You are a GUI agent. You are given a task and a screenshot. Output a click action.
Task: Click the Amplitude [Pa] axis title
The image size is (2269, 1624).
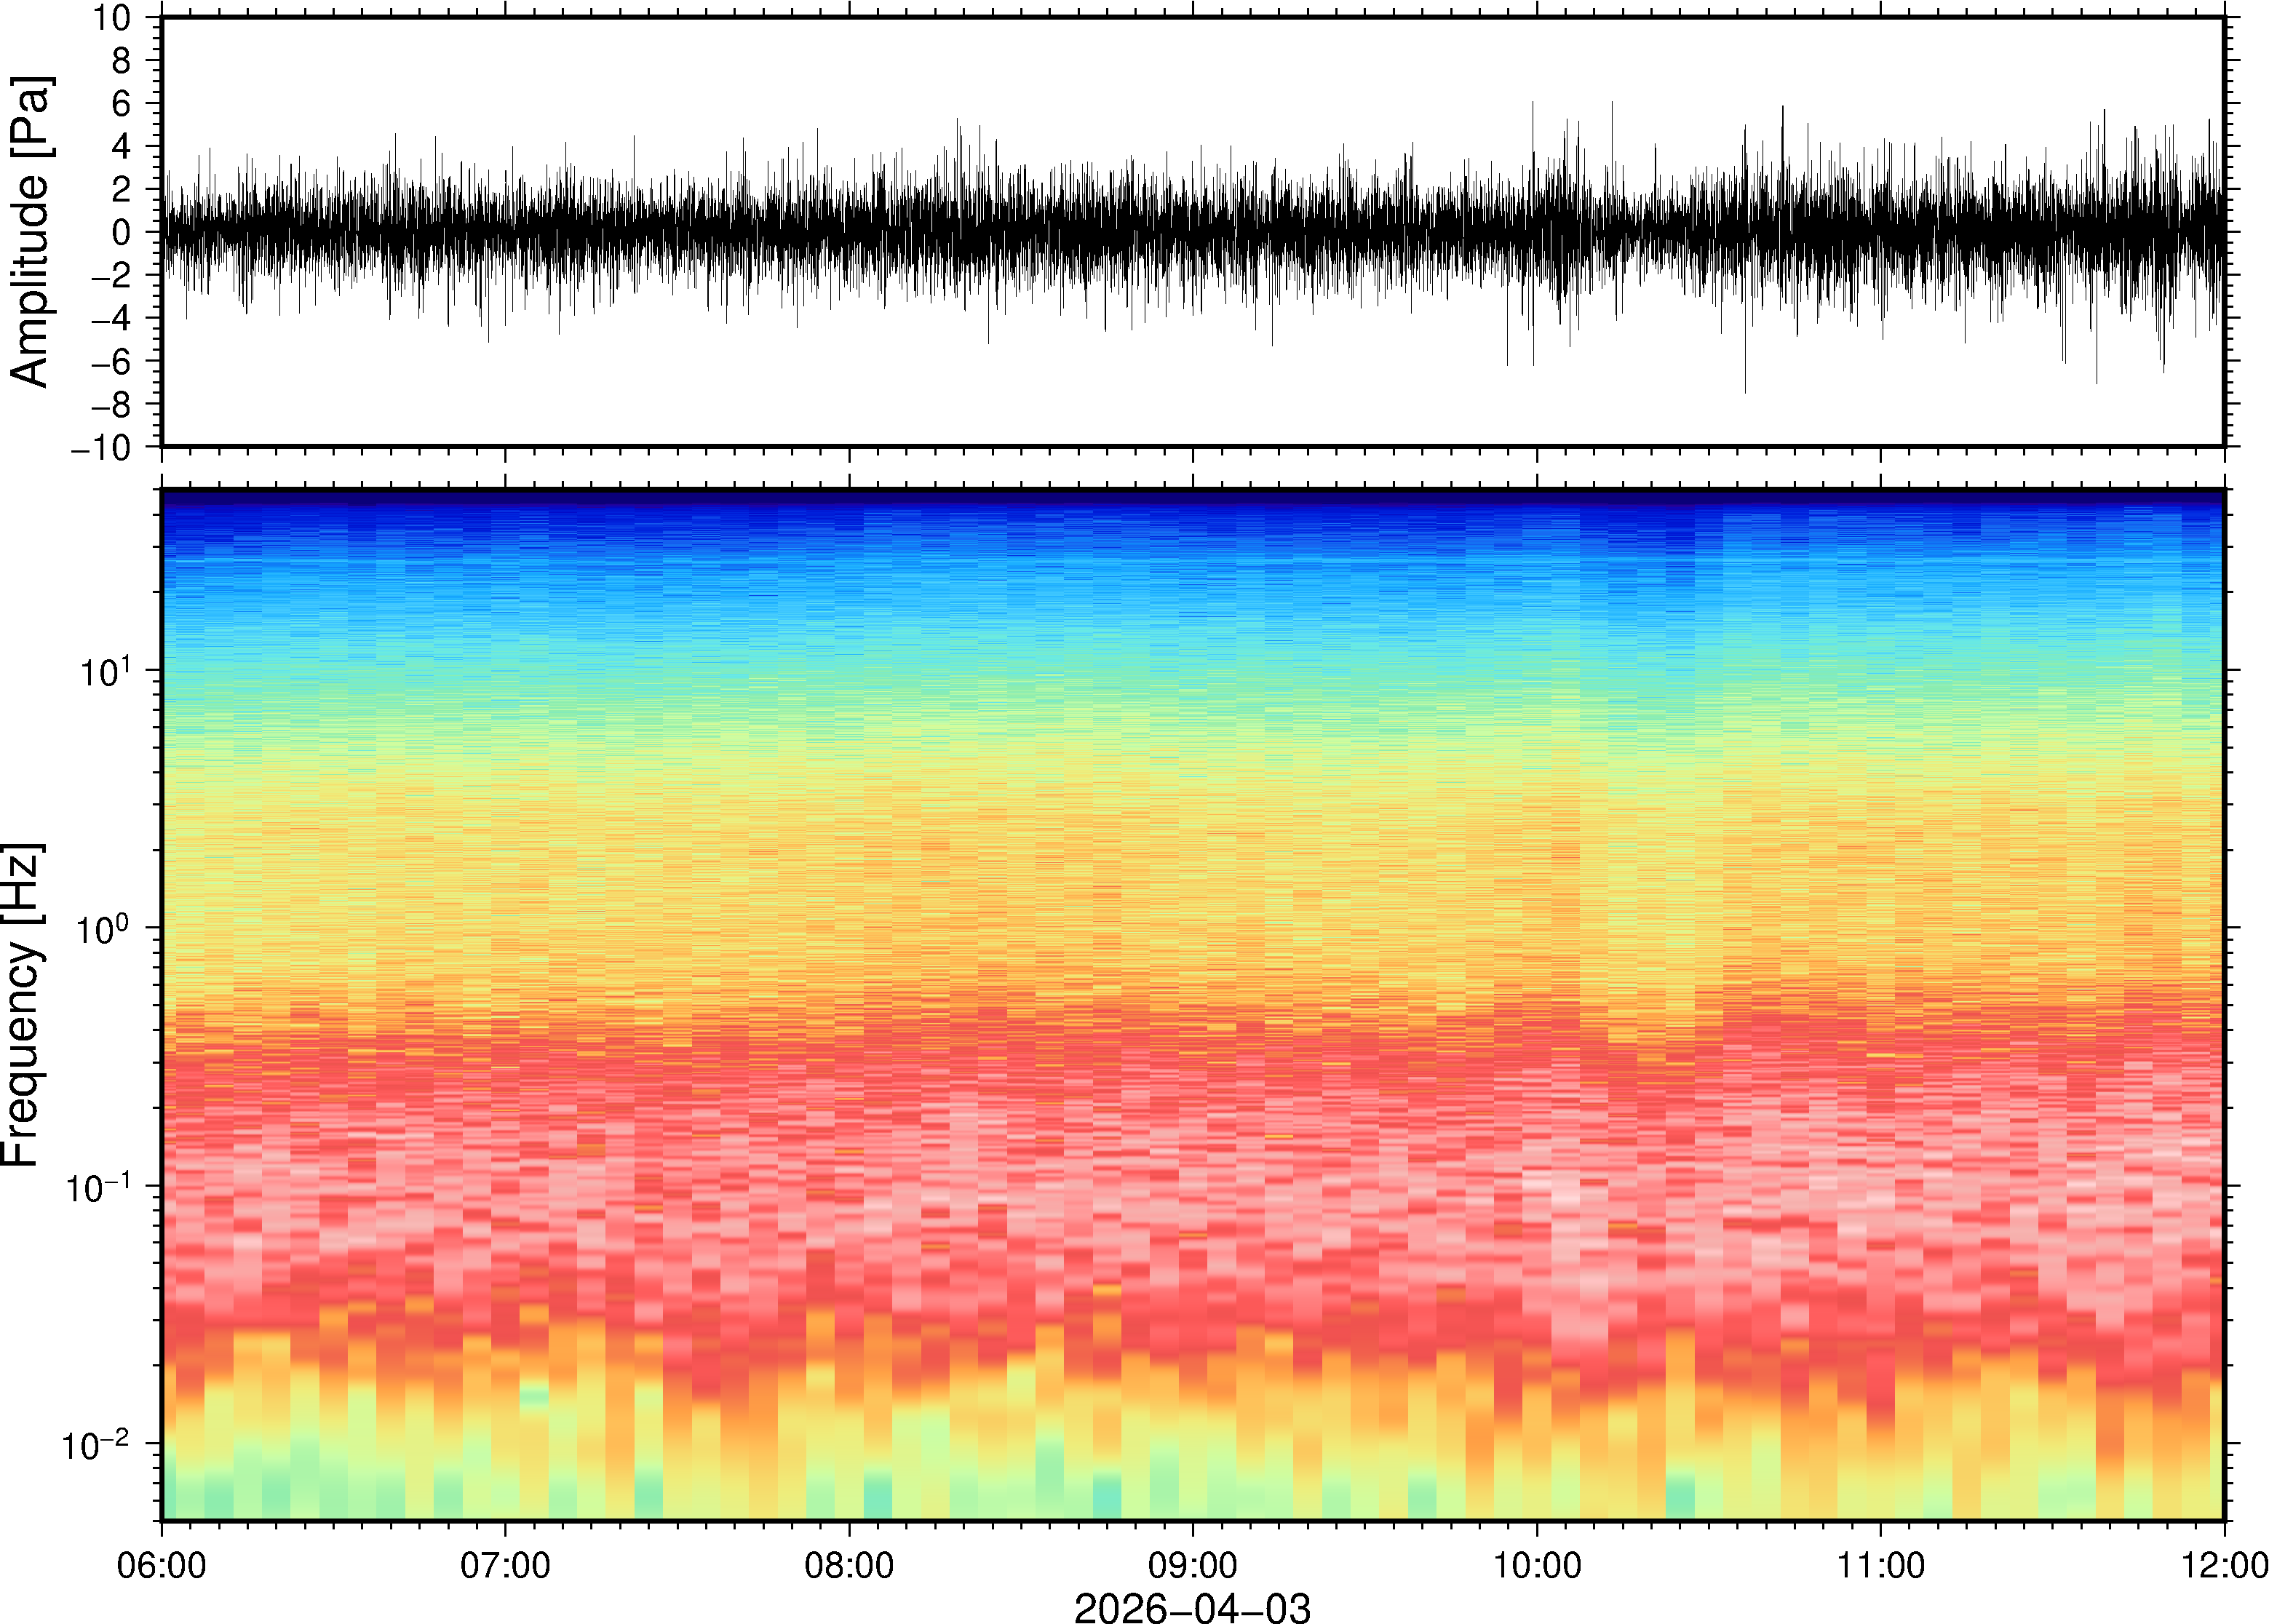click(x=30, y=232)
